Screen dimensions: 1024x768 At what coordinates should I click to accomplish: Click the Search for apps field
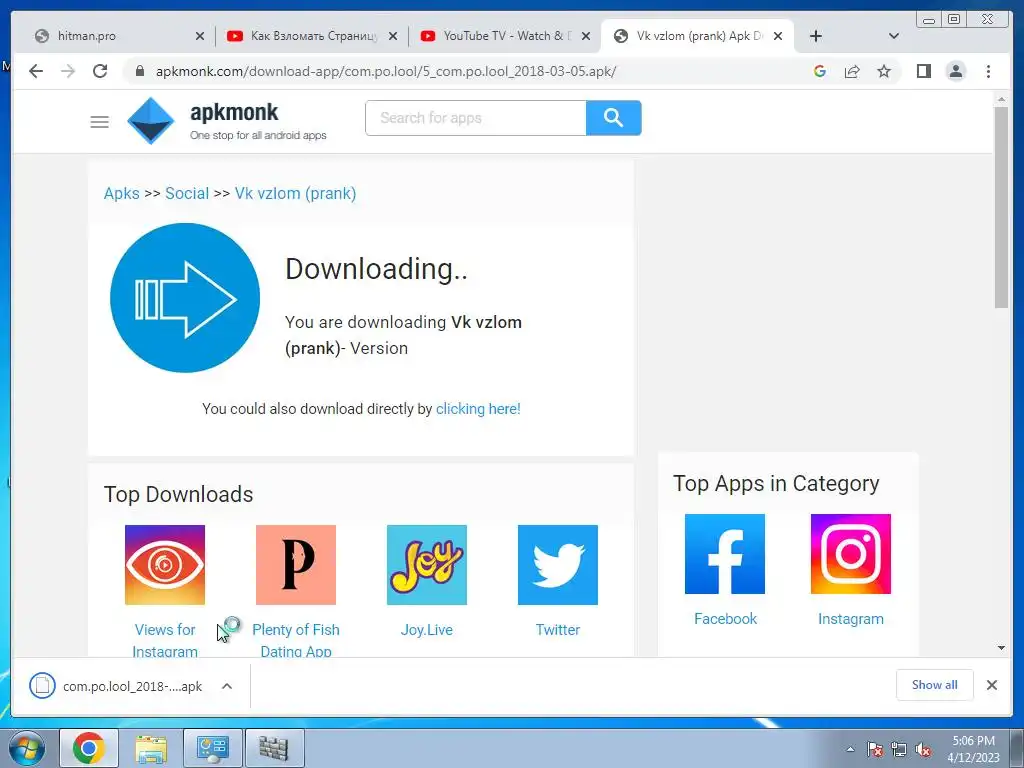[475, 118]
